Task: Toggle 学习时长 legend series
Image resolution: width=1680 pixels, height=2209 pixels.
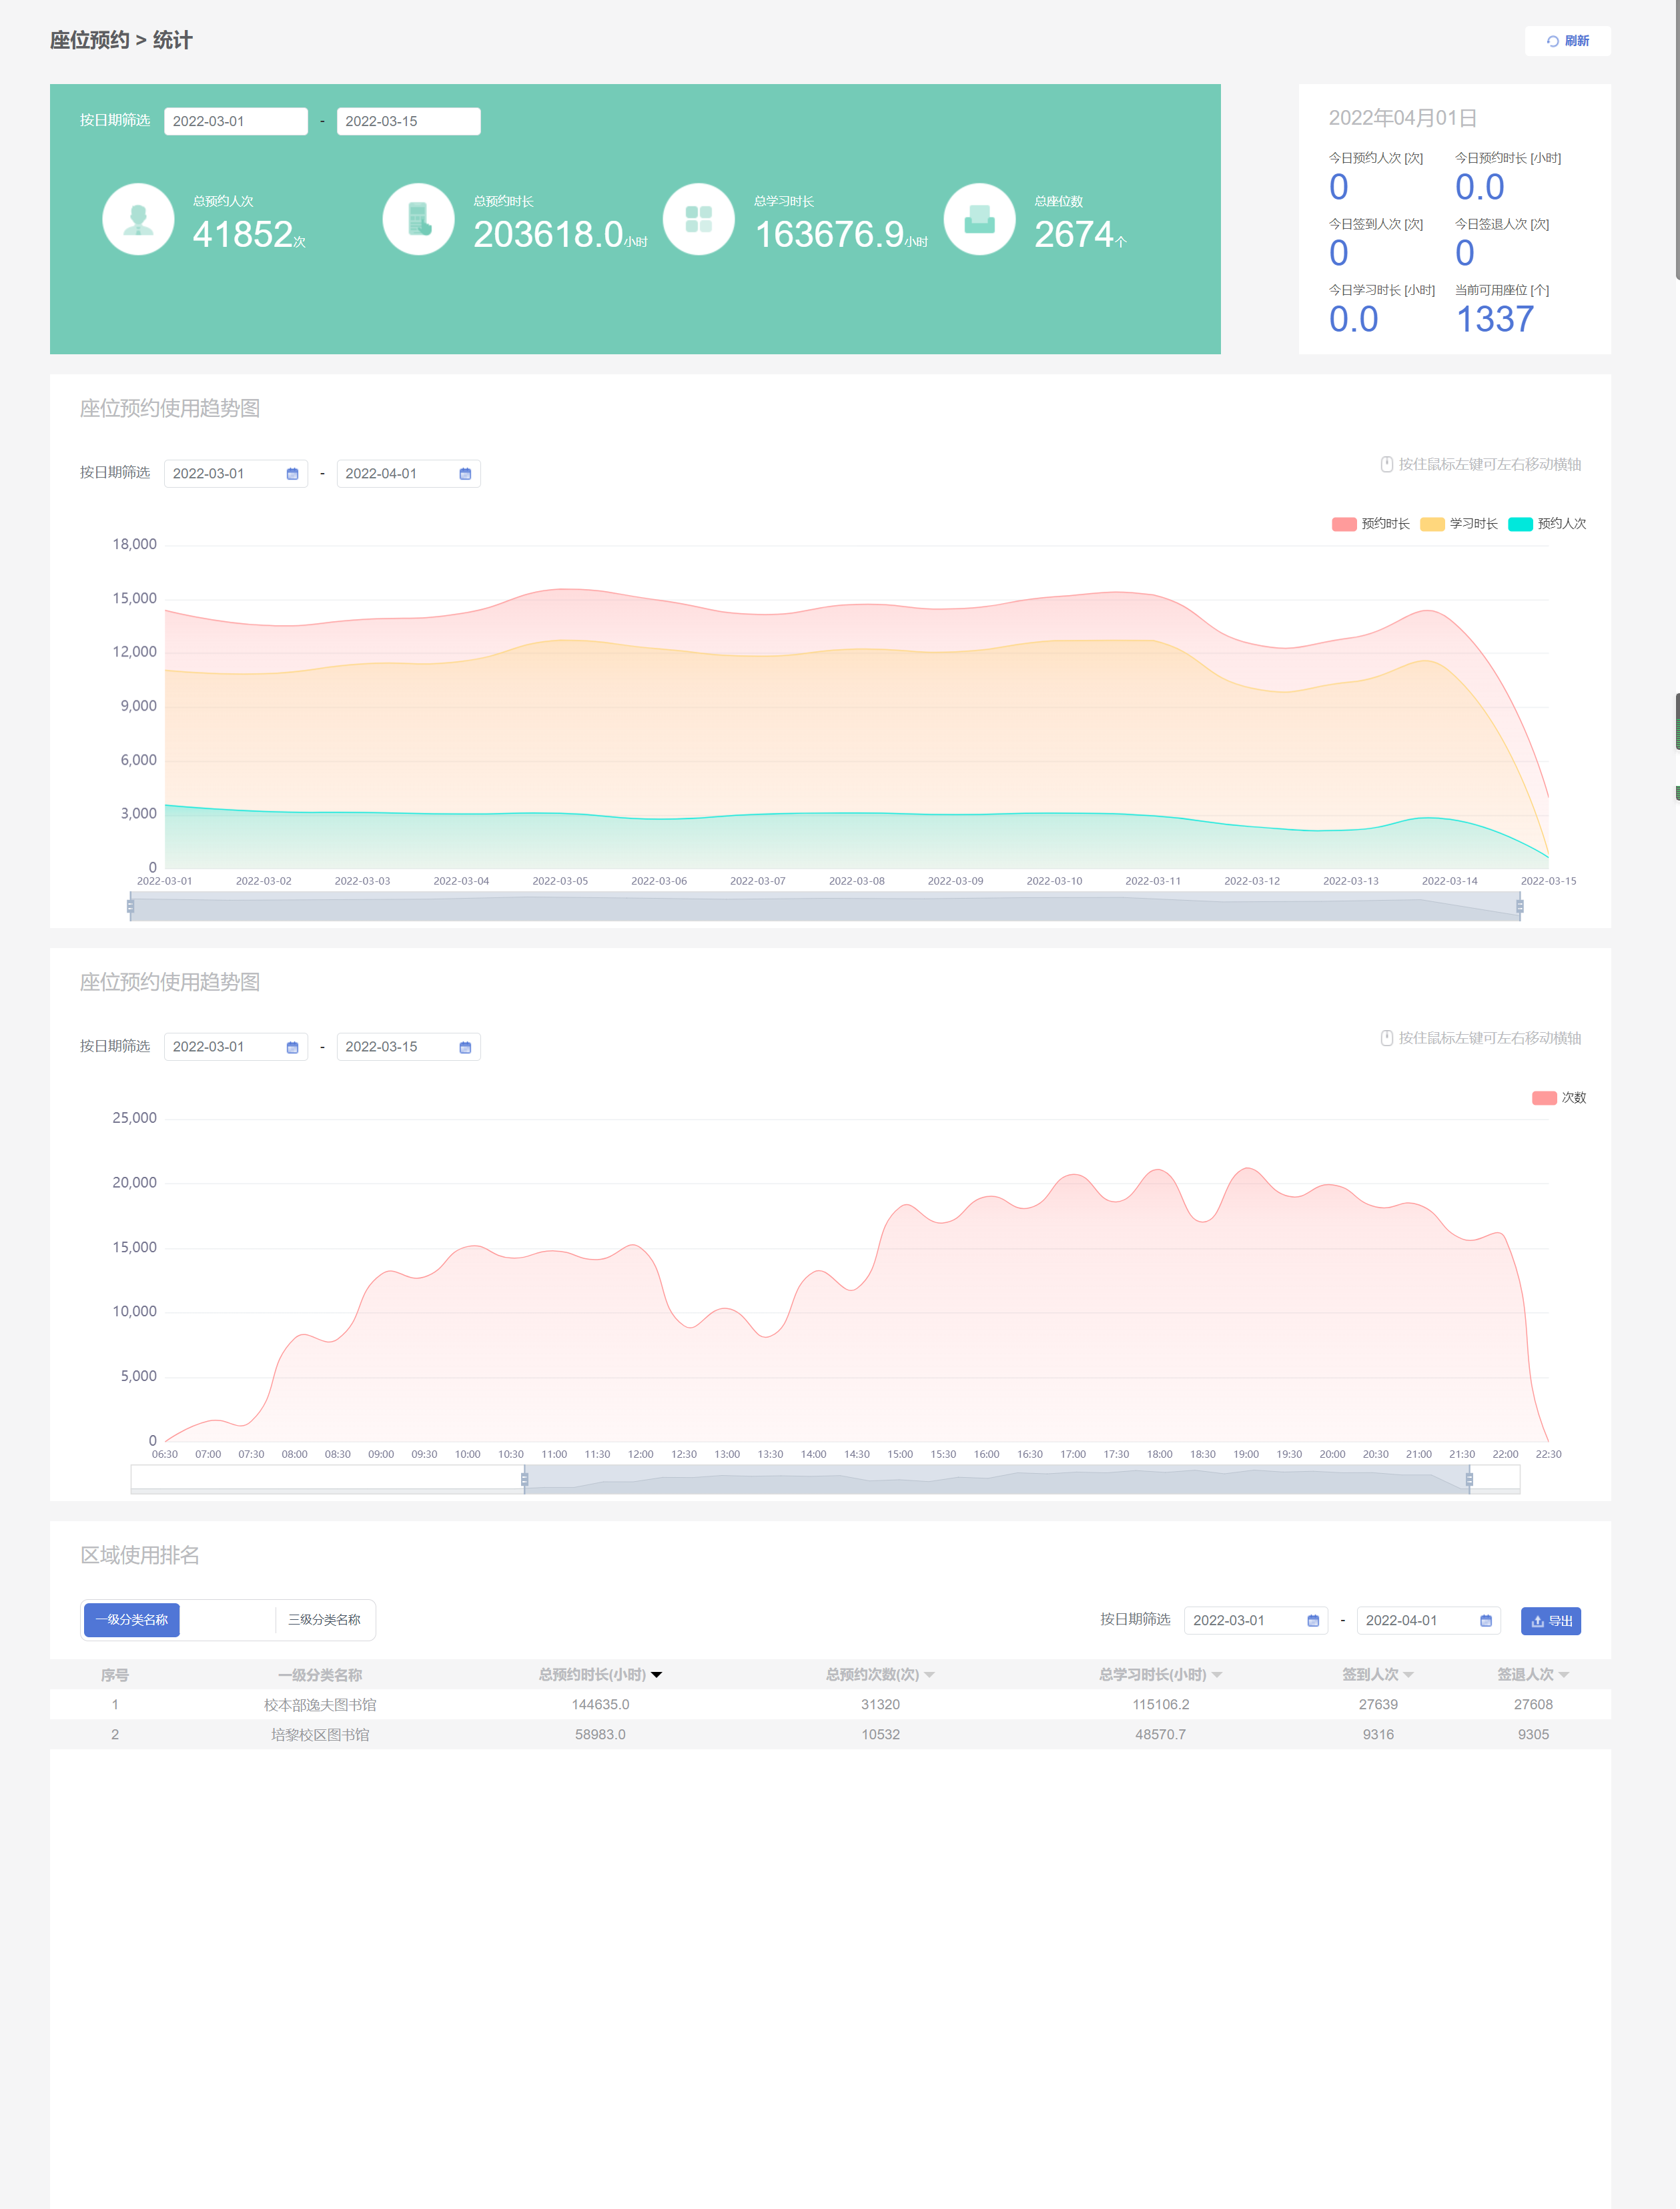Action: (x=1459, y=524)
